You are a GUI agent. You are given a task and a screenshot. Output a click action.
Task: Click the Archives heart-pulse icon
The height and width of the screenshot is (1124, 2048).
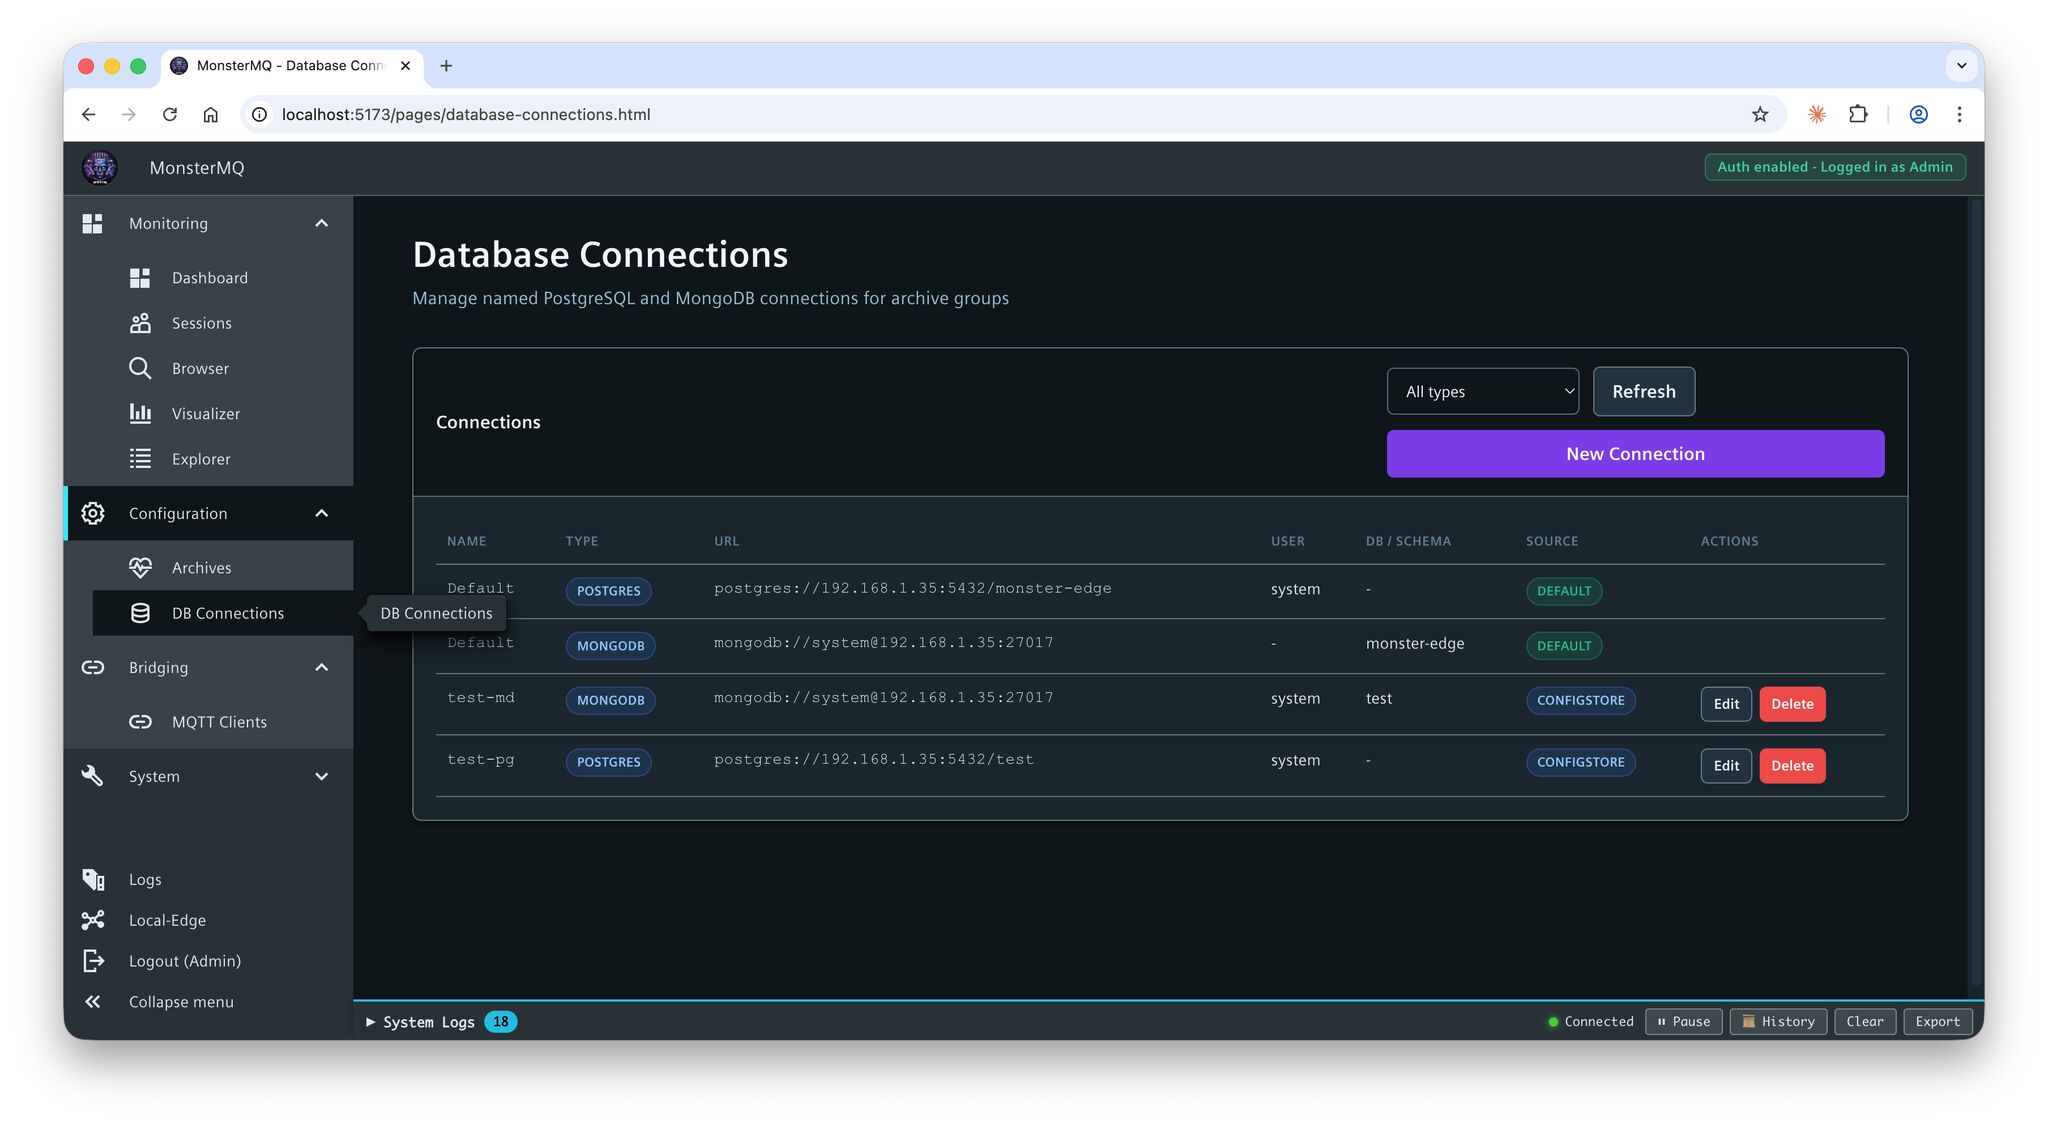tap(140, 567)
